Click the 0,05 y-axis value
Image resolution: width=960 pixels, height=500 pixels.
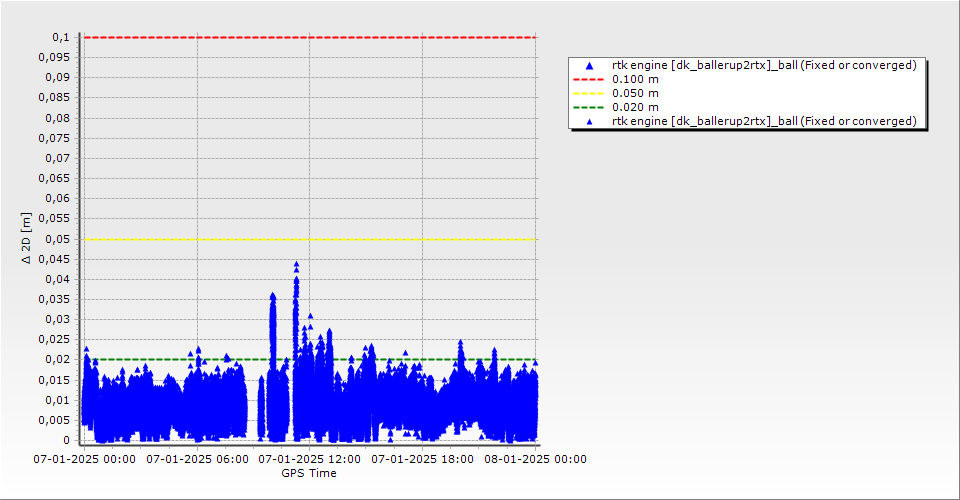pyautogui.click(x=58, y=239)
